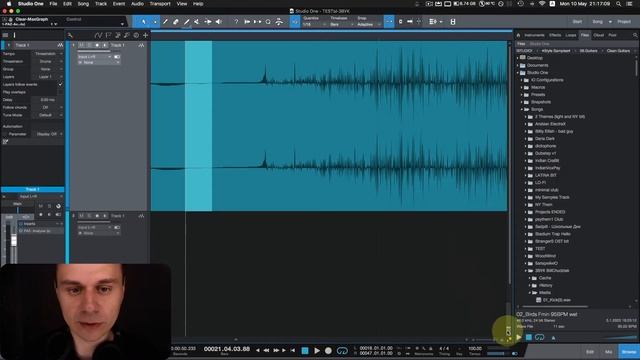Open the File menu
640x360 pixels.
pyautogui.click(x=53, y=4)
